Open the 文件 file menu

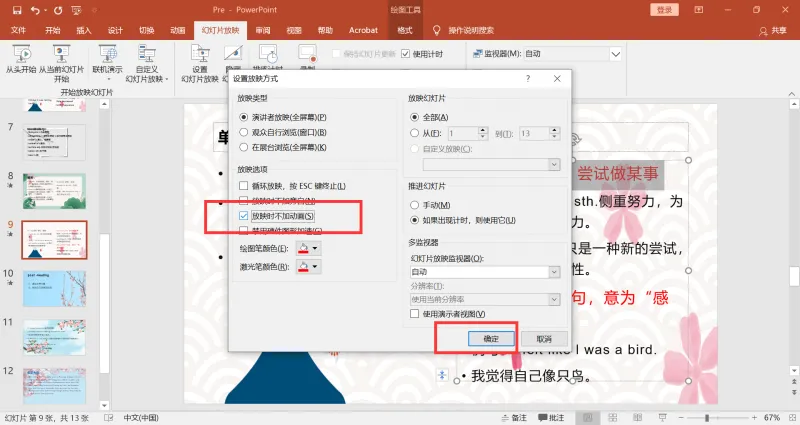pyautogui.click(x=18, y=30)
